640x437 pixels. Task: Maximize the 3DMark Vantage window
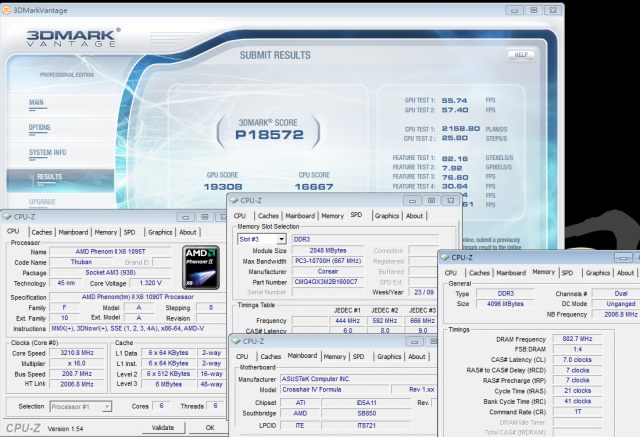pos(533,10)
